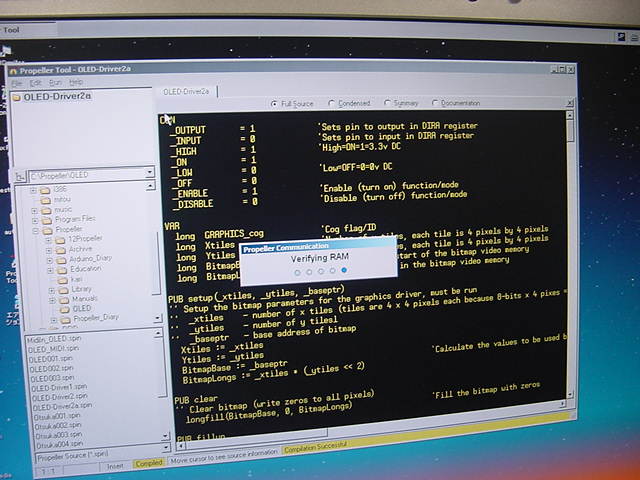
Task: Open file OLED003.spin in list
Action: [52, 378]
